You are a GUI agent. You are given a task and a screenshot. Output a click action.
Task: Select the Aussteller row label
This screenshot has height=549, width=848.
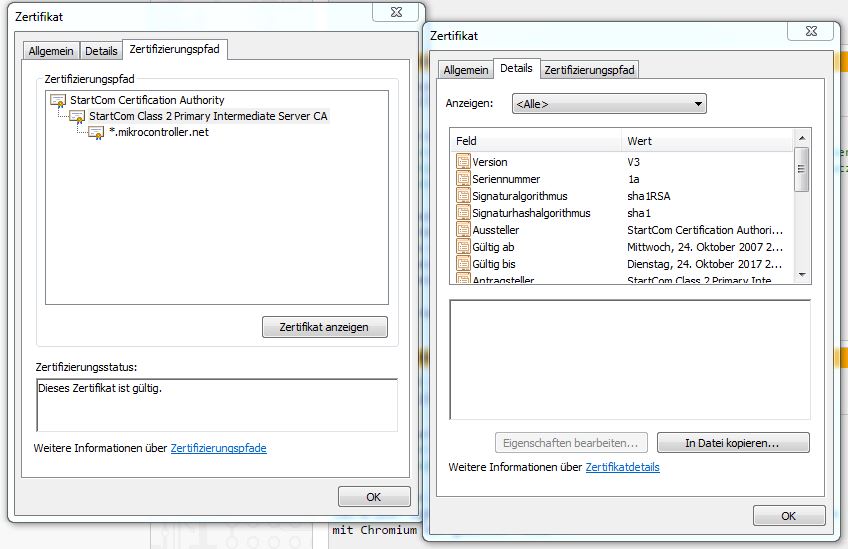(496, 230)
